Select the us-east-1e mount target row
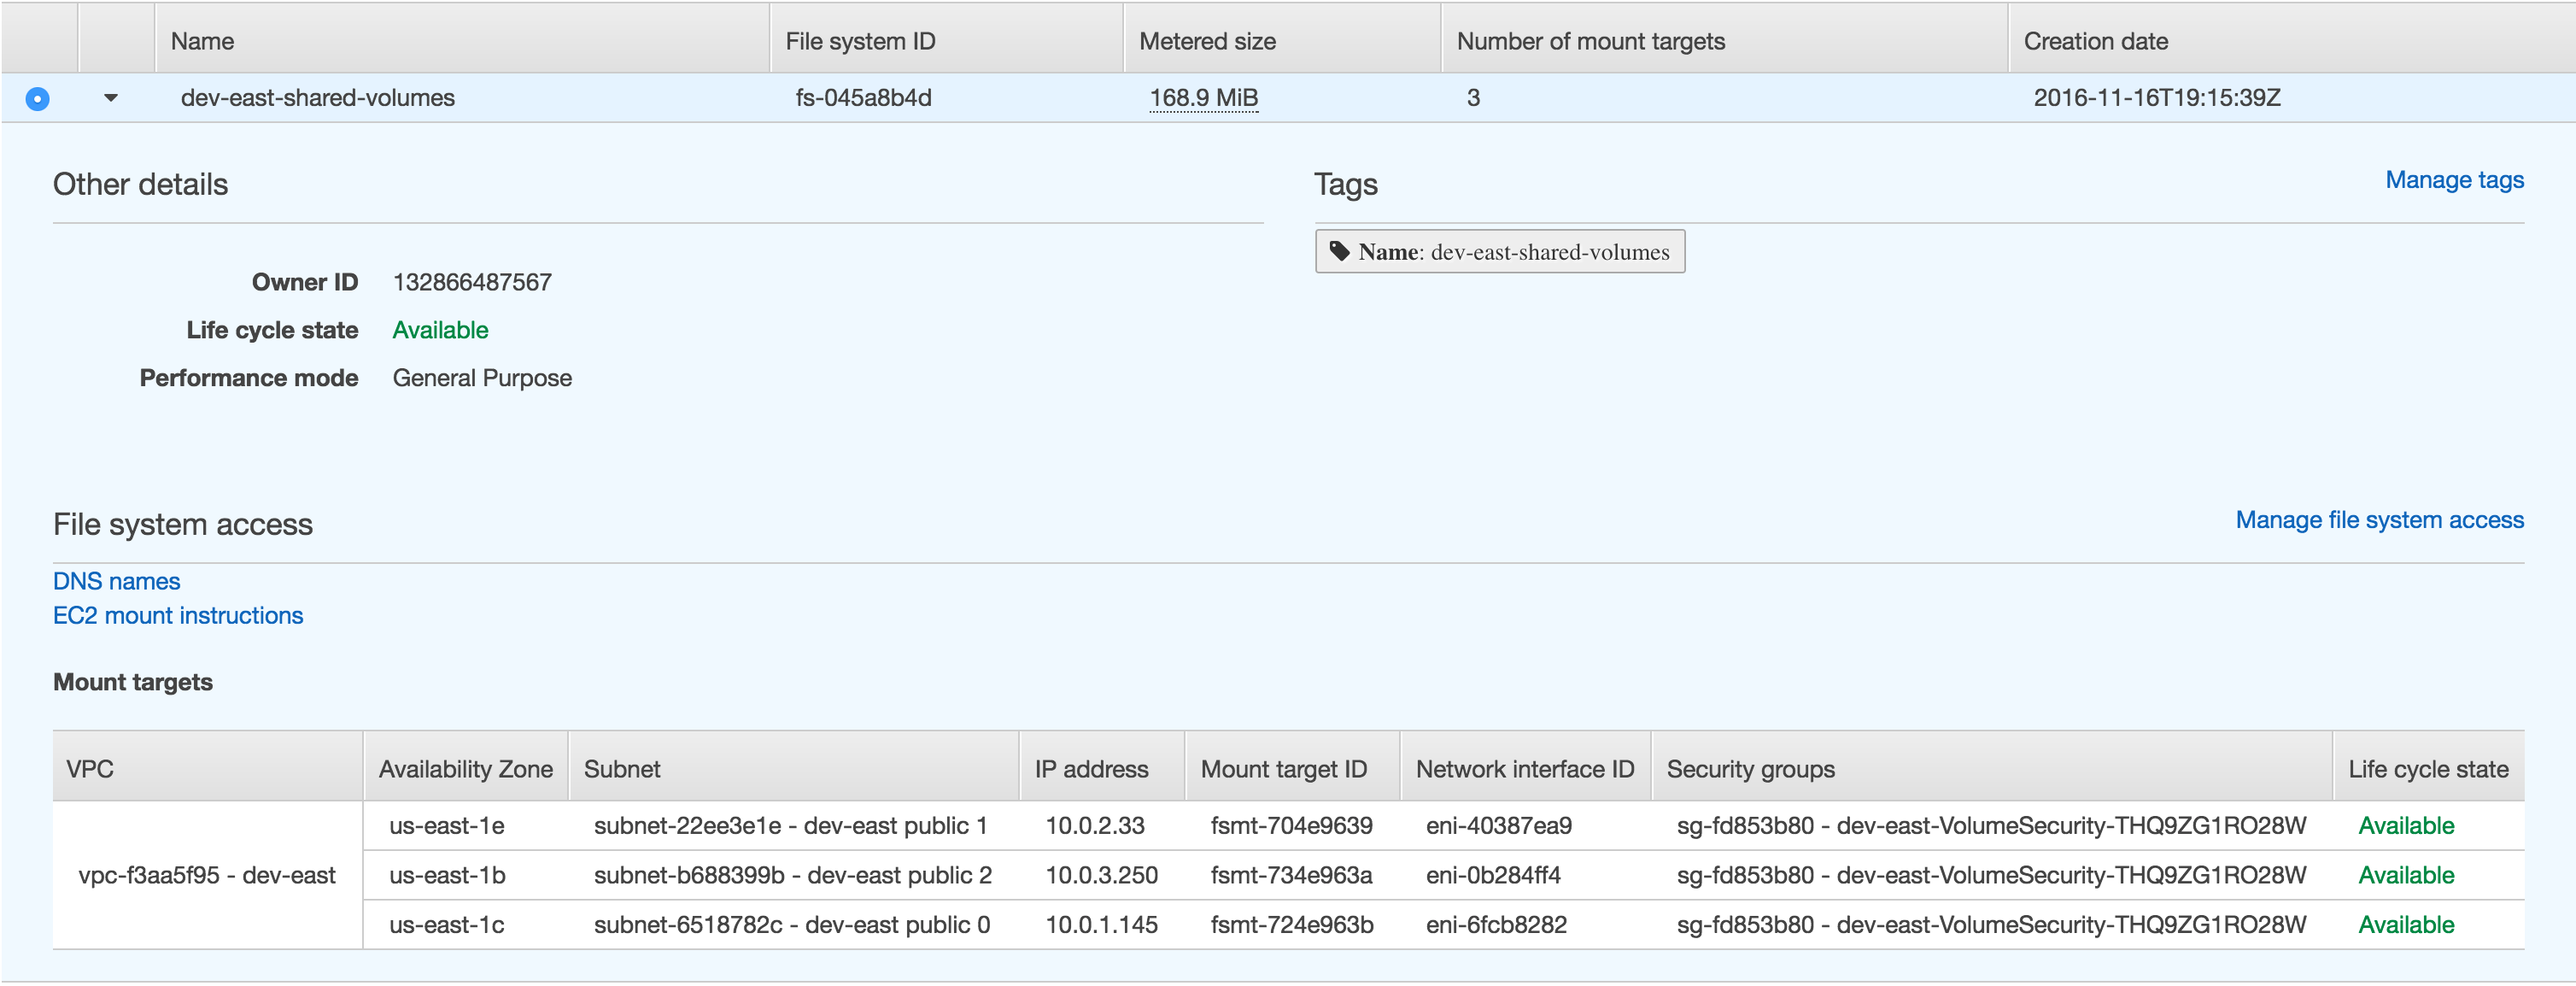The width and height of the screenshot is (2576, 986). (x=446, y=825)
